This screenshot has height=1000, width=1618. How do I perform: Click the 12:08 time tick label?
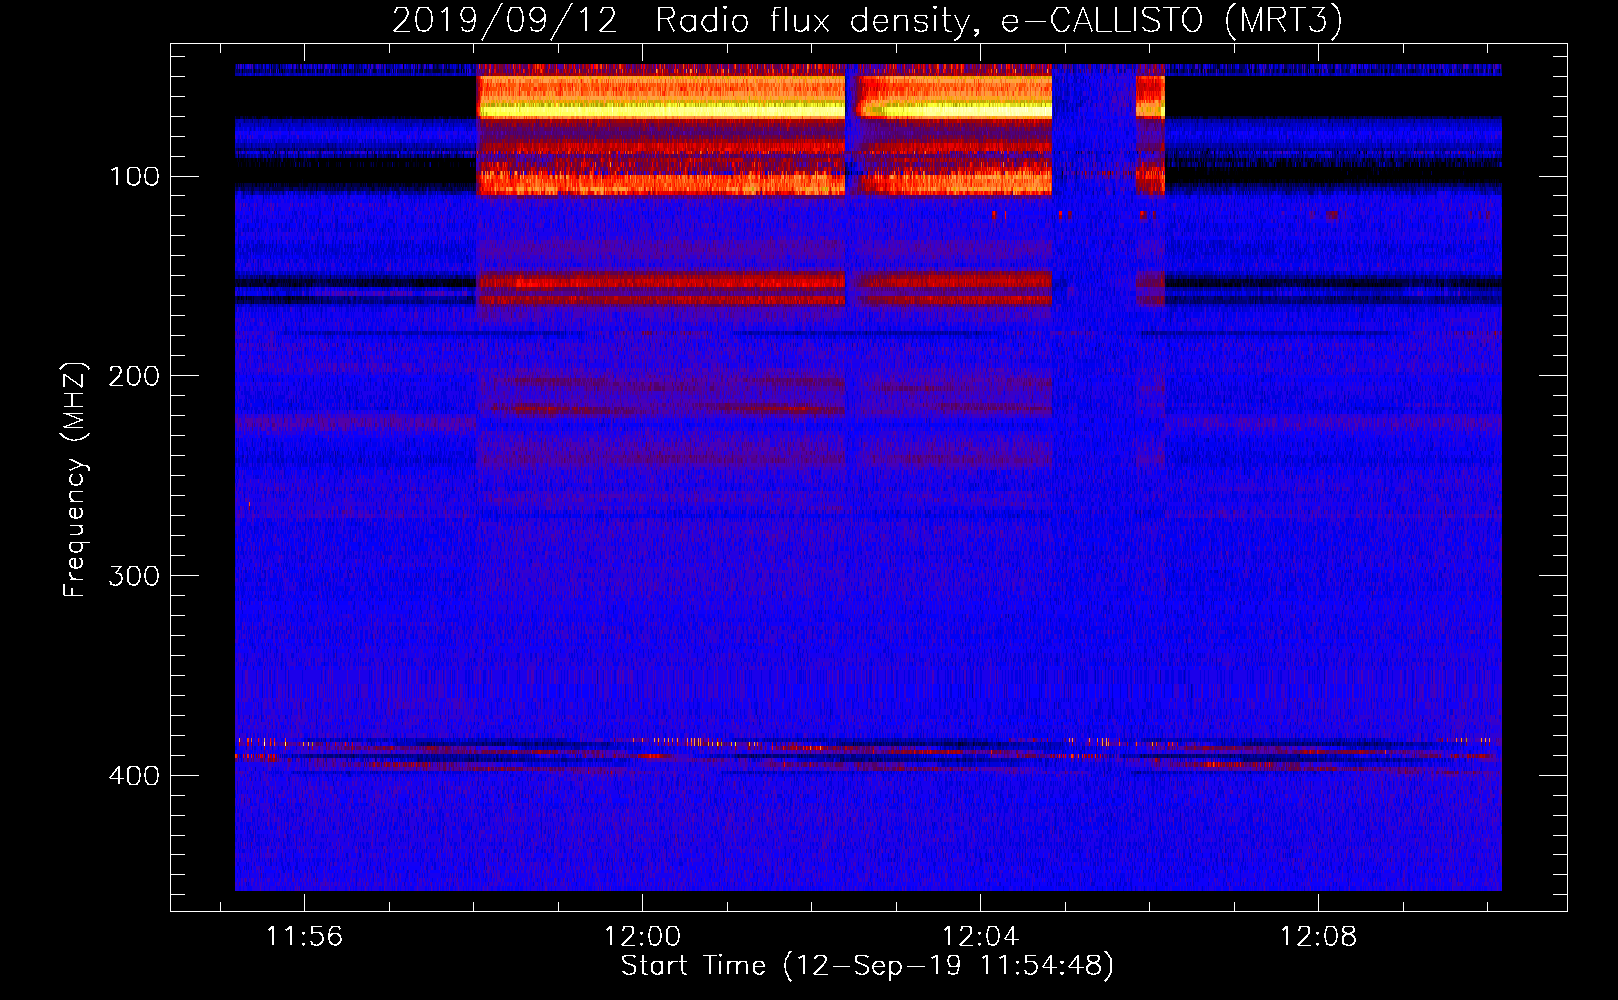(1318, 937)
